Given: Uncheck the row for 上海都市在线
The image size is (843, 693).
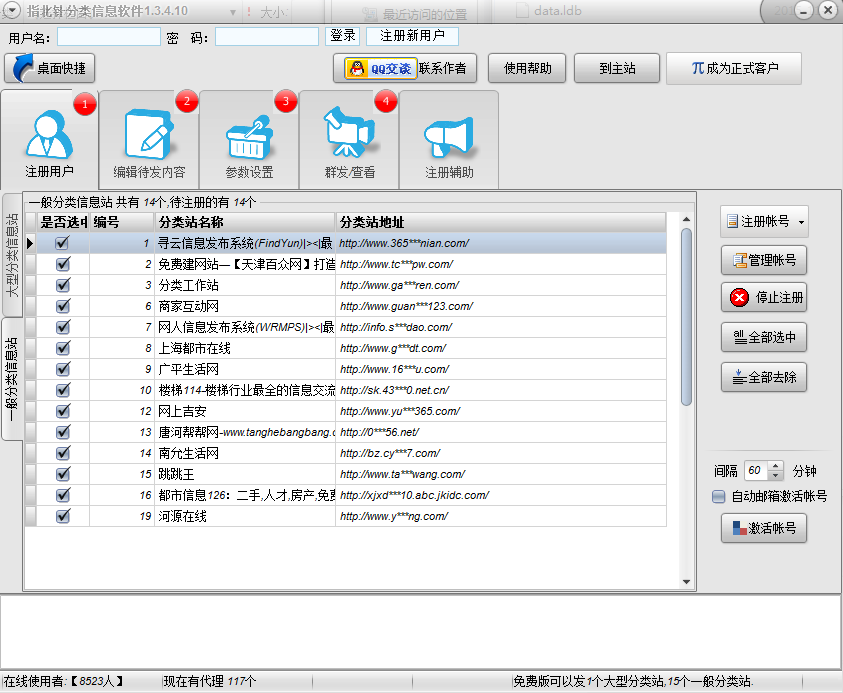Looking at the screenshot, I should pyautogui.click(x=62, y=349).
